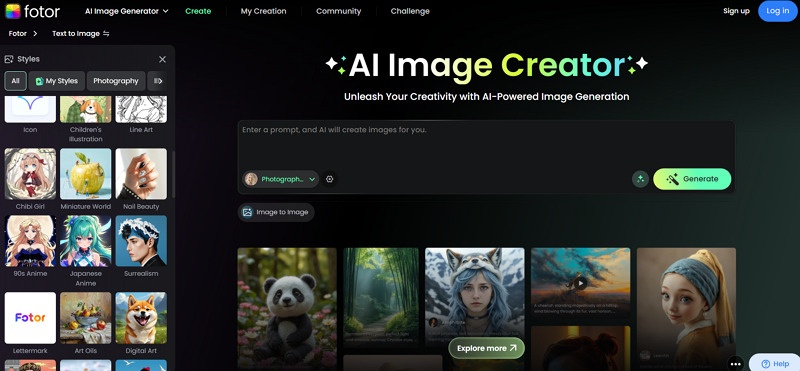Viewport: 800px width, 371px height.
Task: Click the three-dots more options icon
Action: point(735,364)
